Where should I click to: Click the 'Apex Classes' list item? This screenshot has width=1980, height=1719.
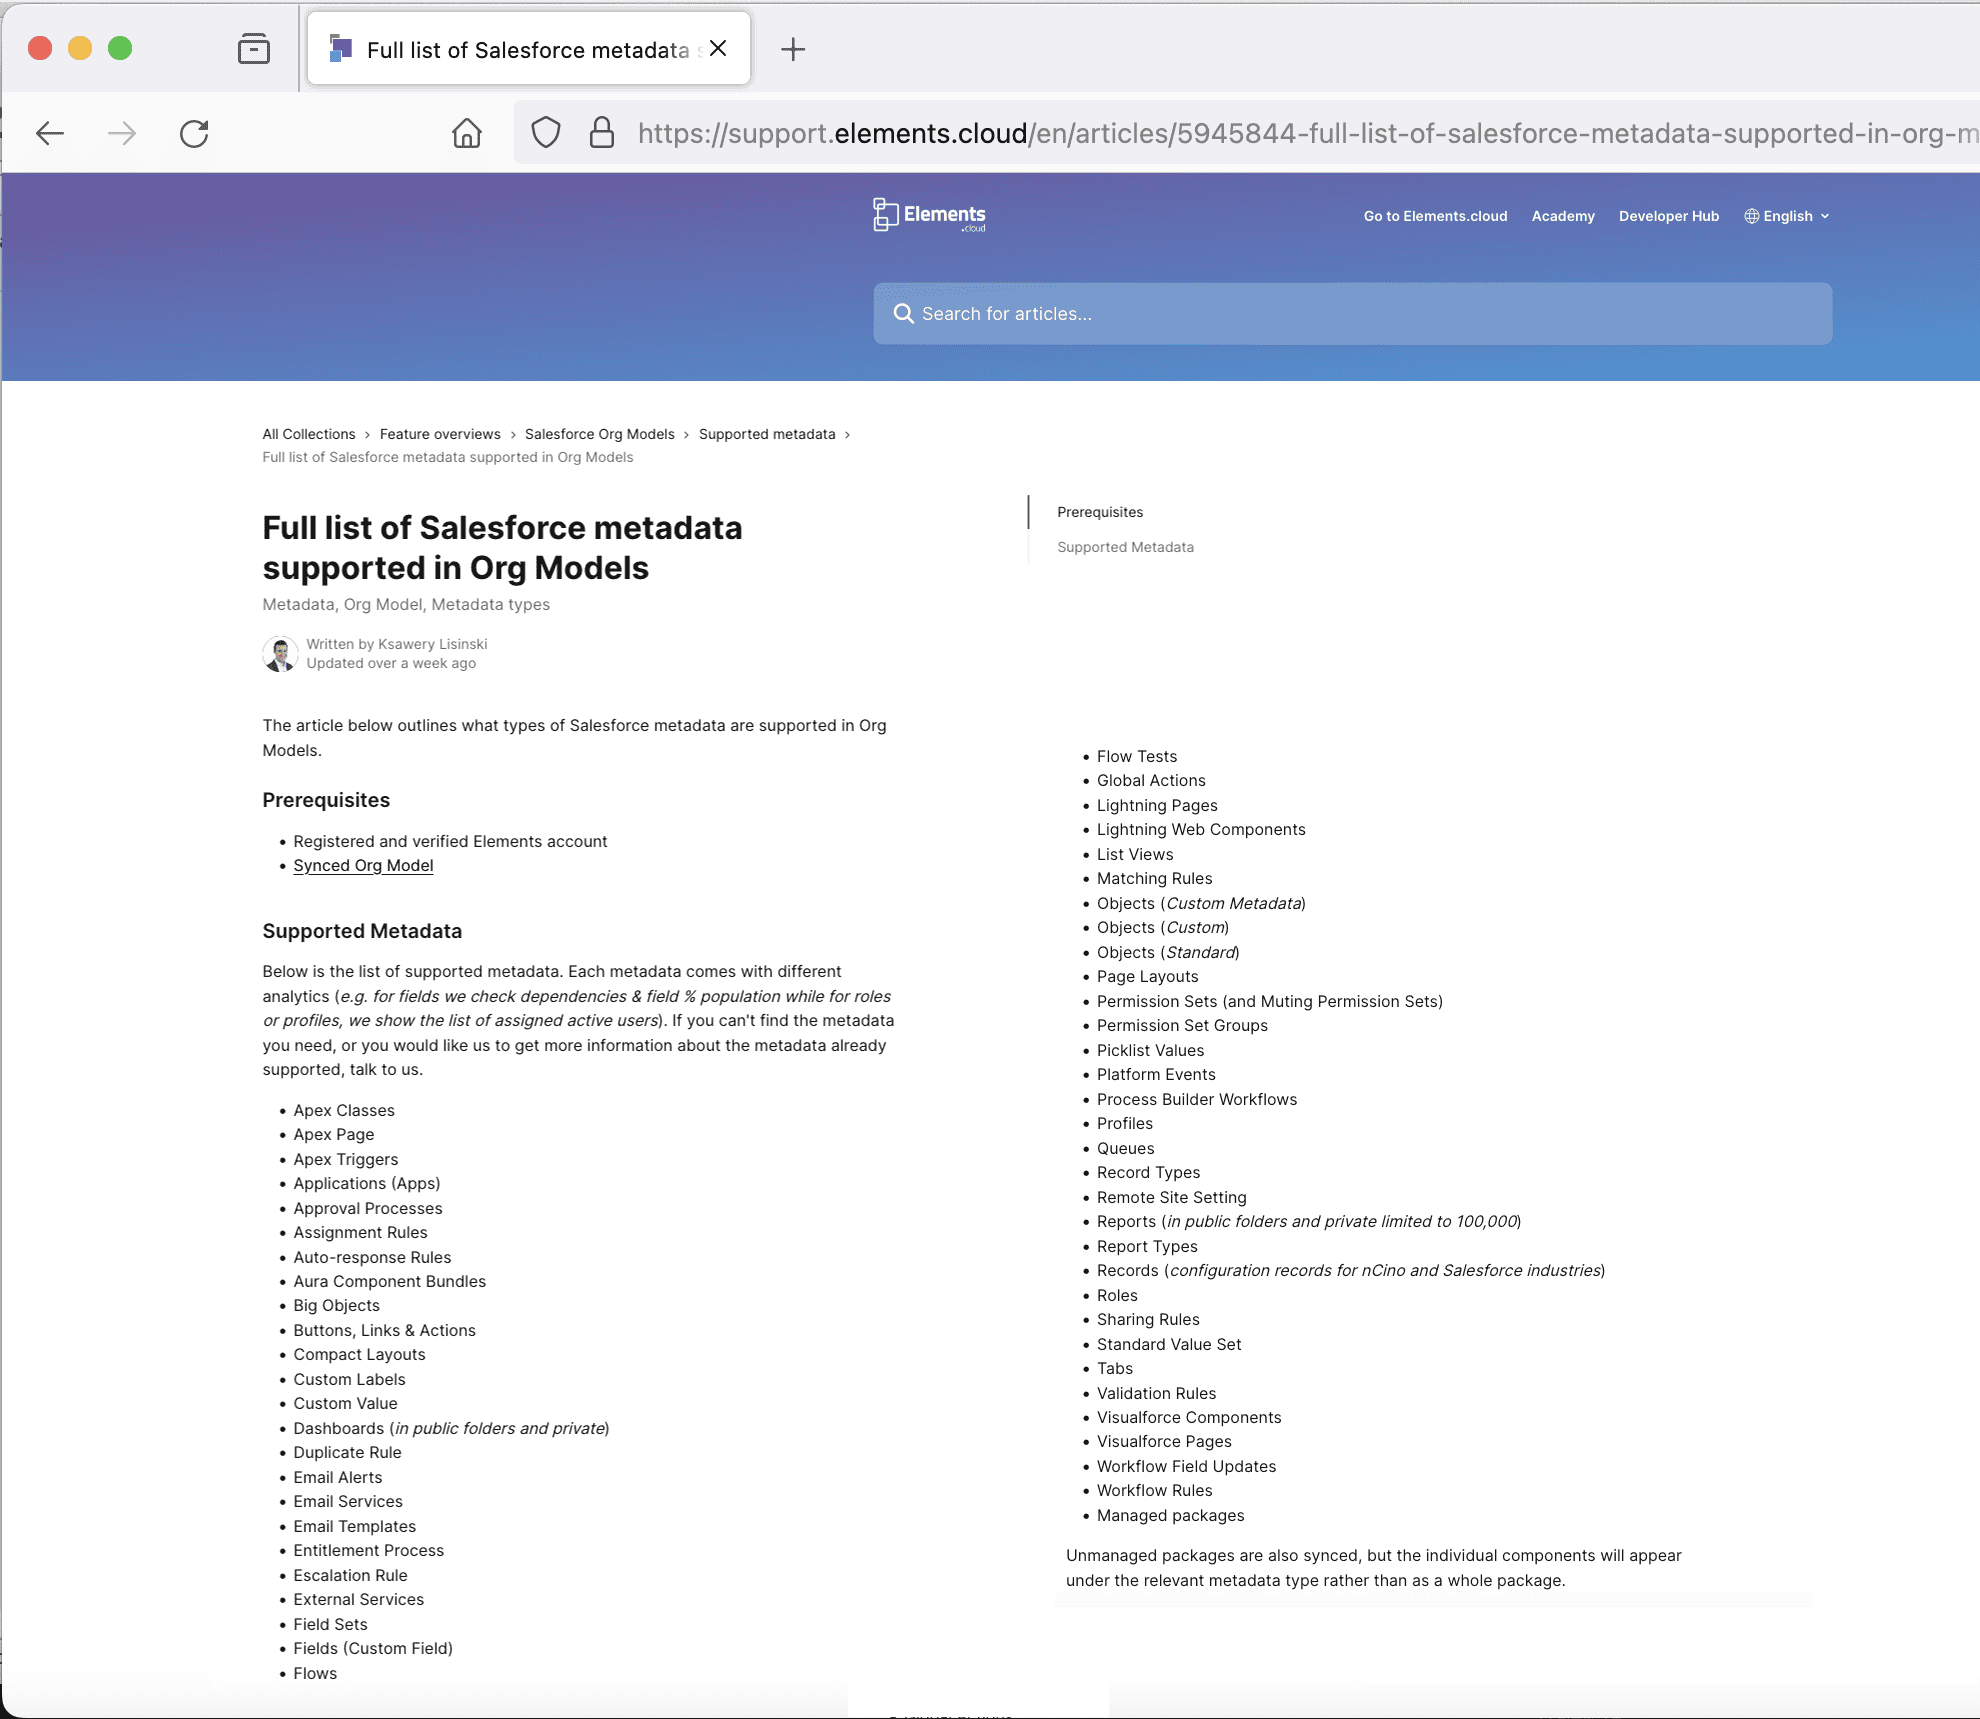(344, 1110)
